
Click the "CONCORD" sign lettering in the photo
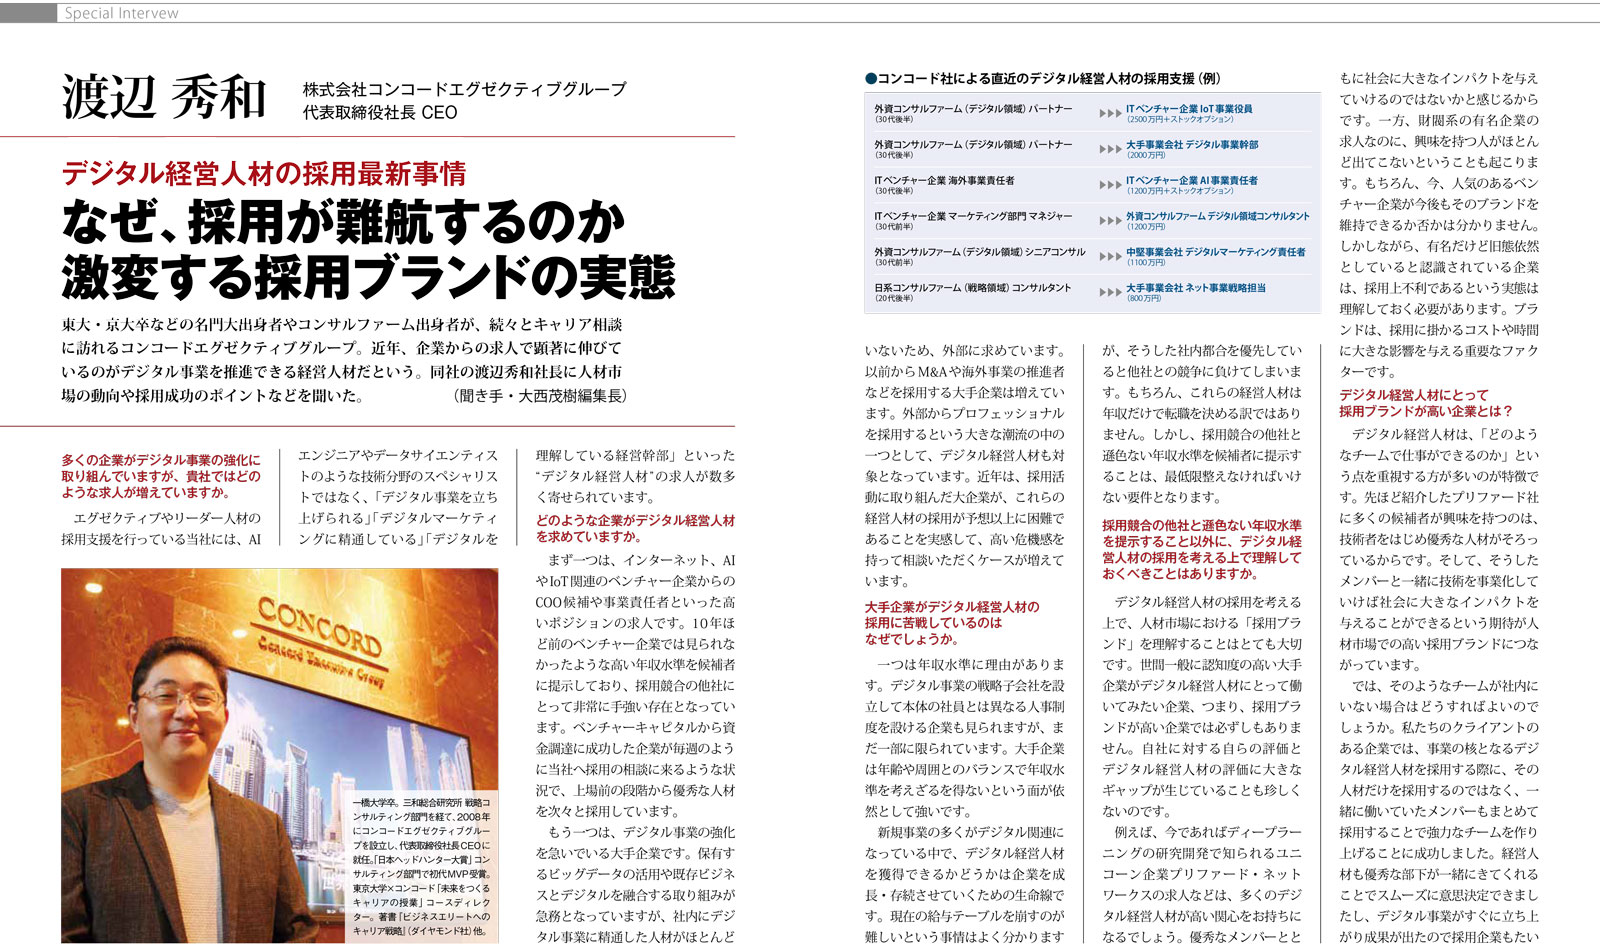pyautogui.click(x=320, y=625)
